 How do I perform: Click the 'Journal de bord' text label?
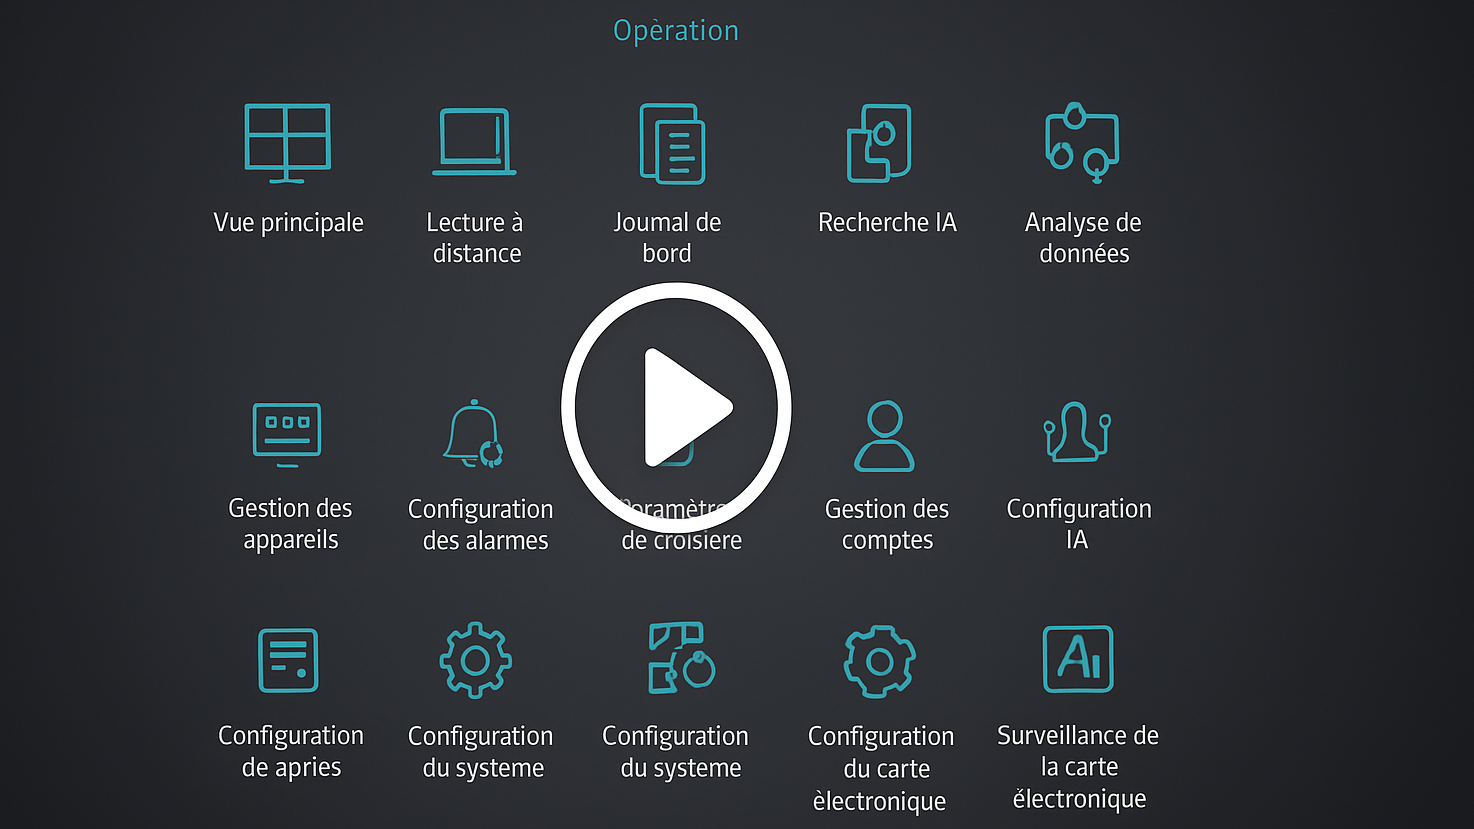coord(667,238)
